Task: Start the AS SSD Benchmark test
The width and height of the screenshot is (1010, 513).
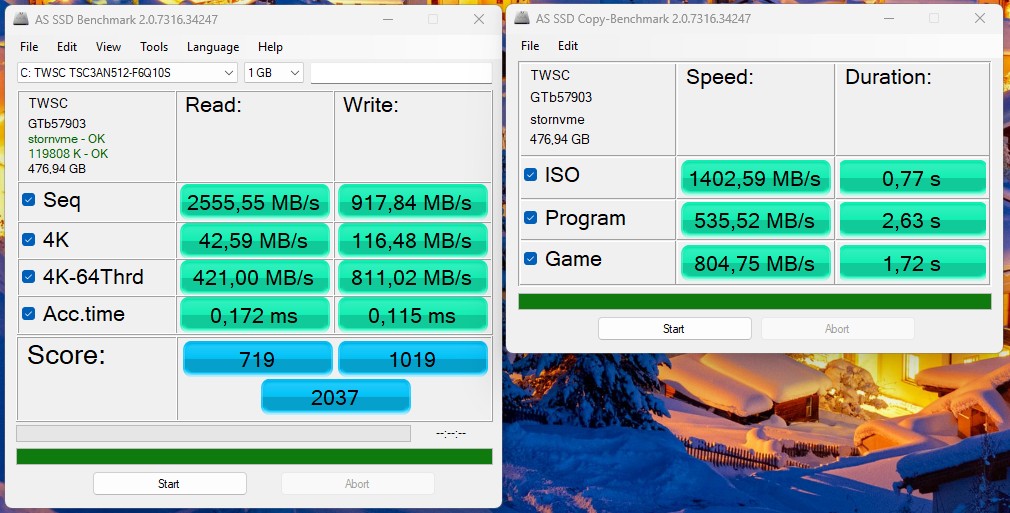Action: (169, 484)
